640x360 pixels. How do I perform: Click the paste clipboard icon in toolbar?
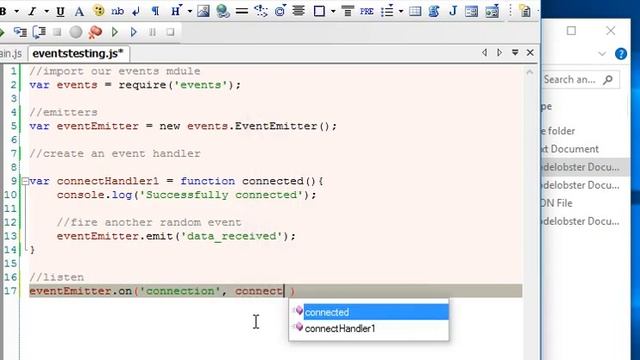[525, 11]
